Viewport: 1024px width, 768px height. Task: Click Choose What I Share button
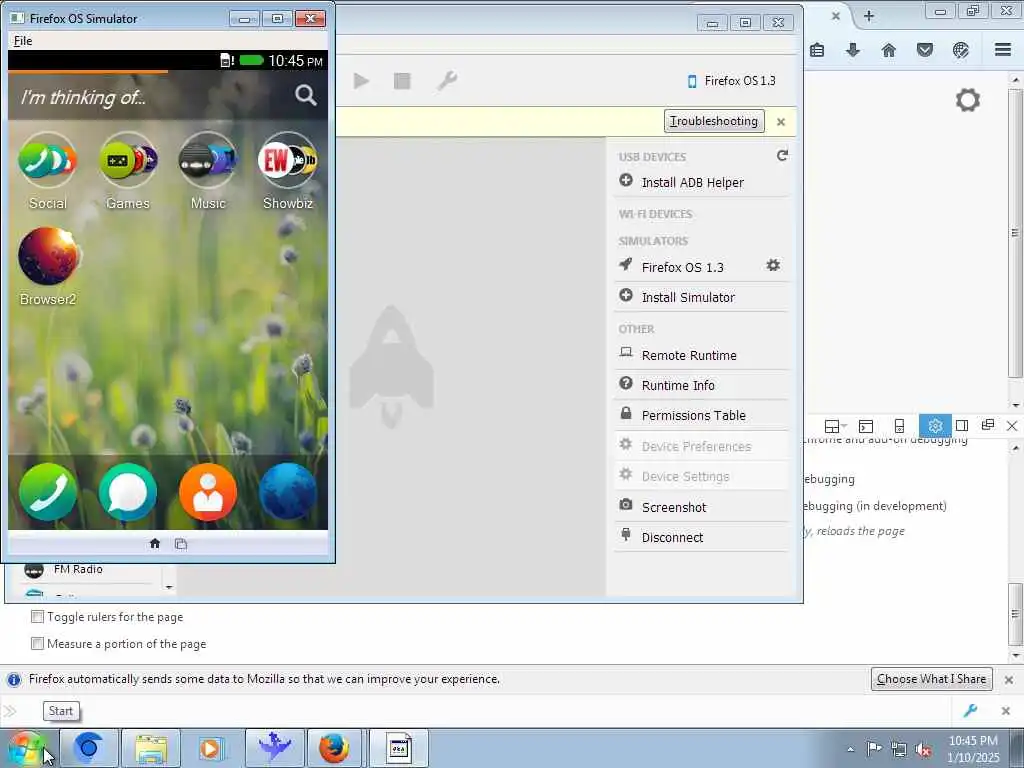(931, 679)
